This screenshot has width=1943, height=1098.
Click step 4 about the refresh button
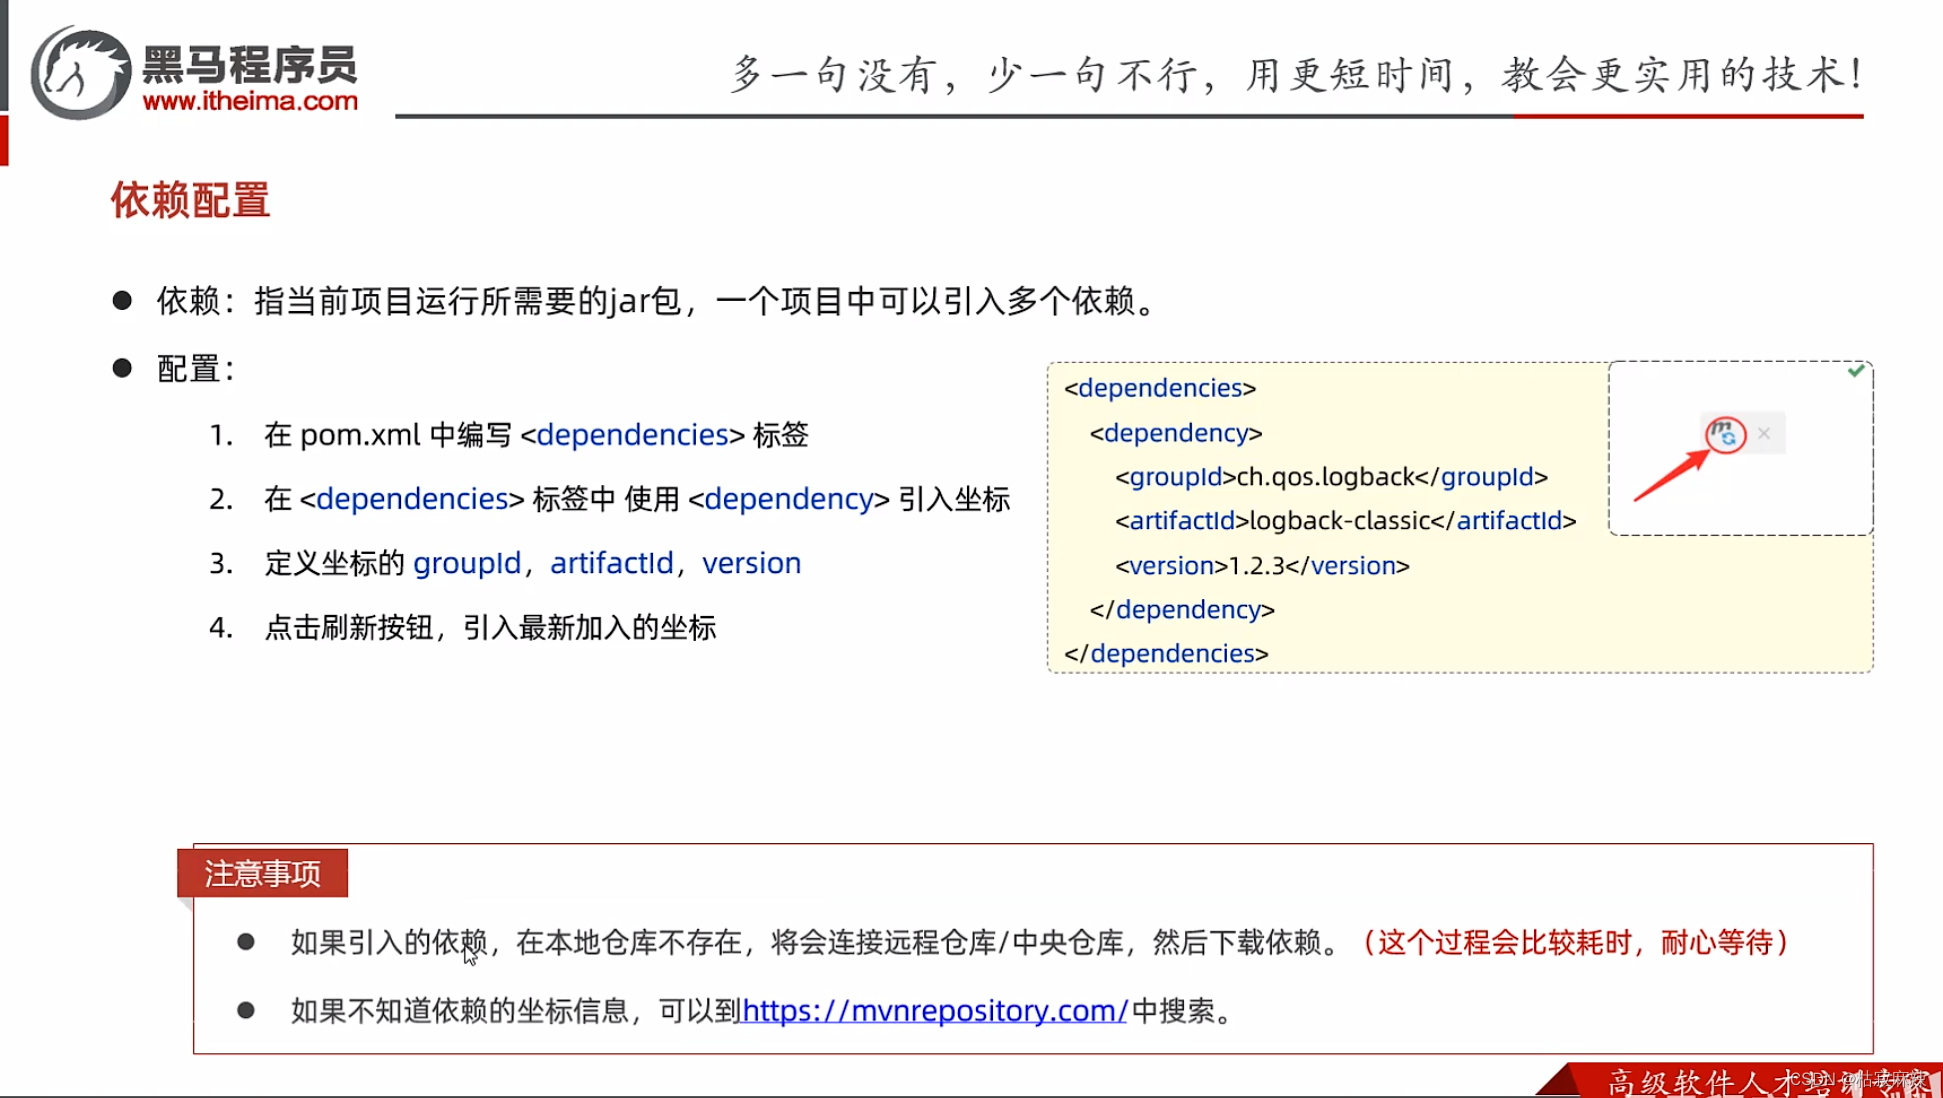tap(490, 628)
